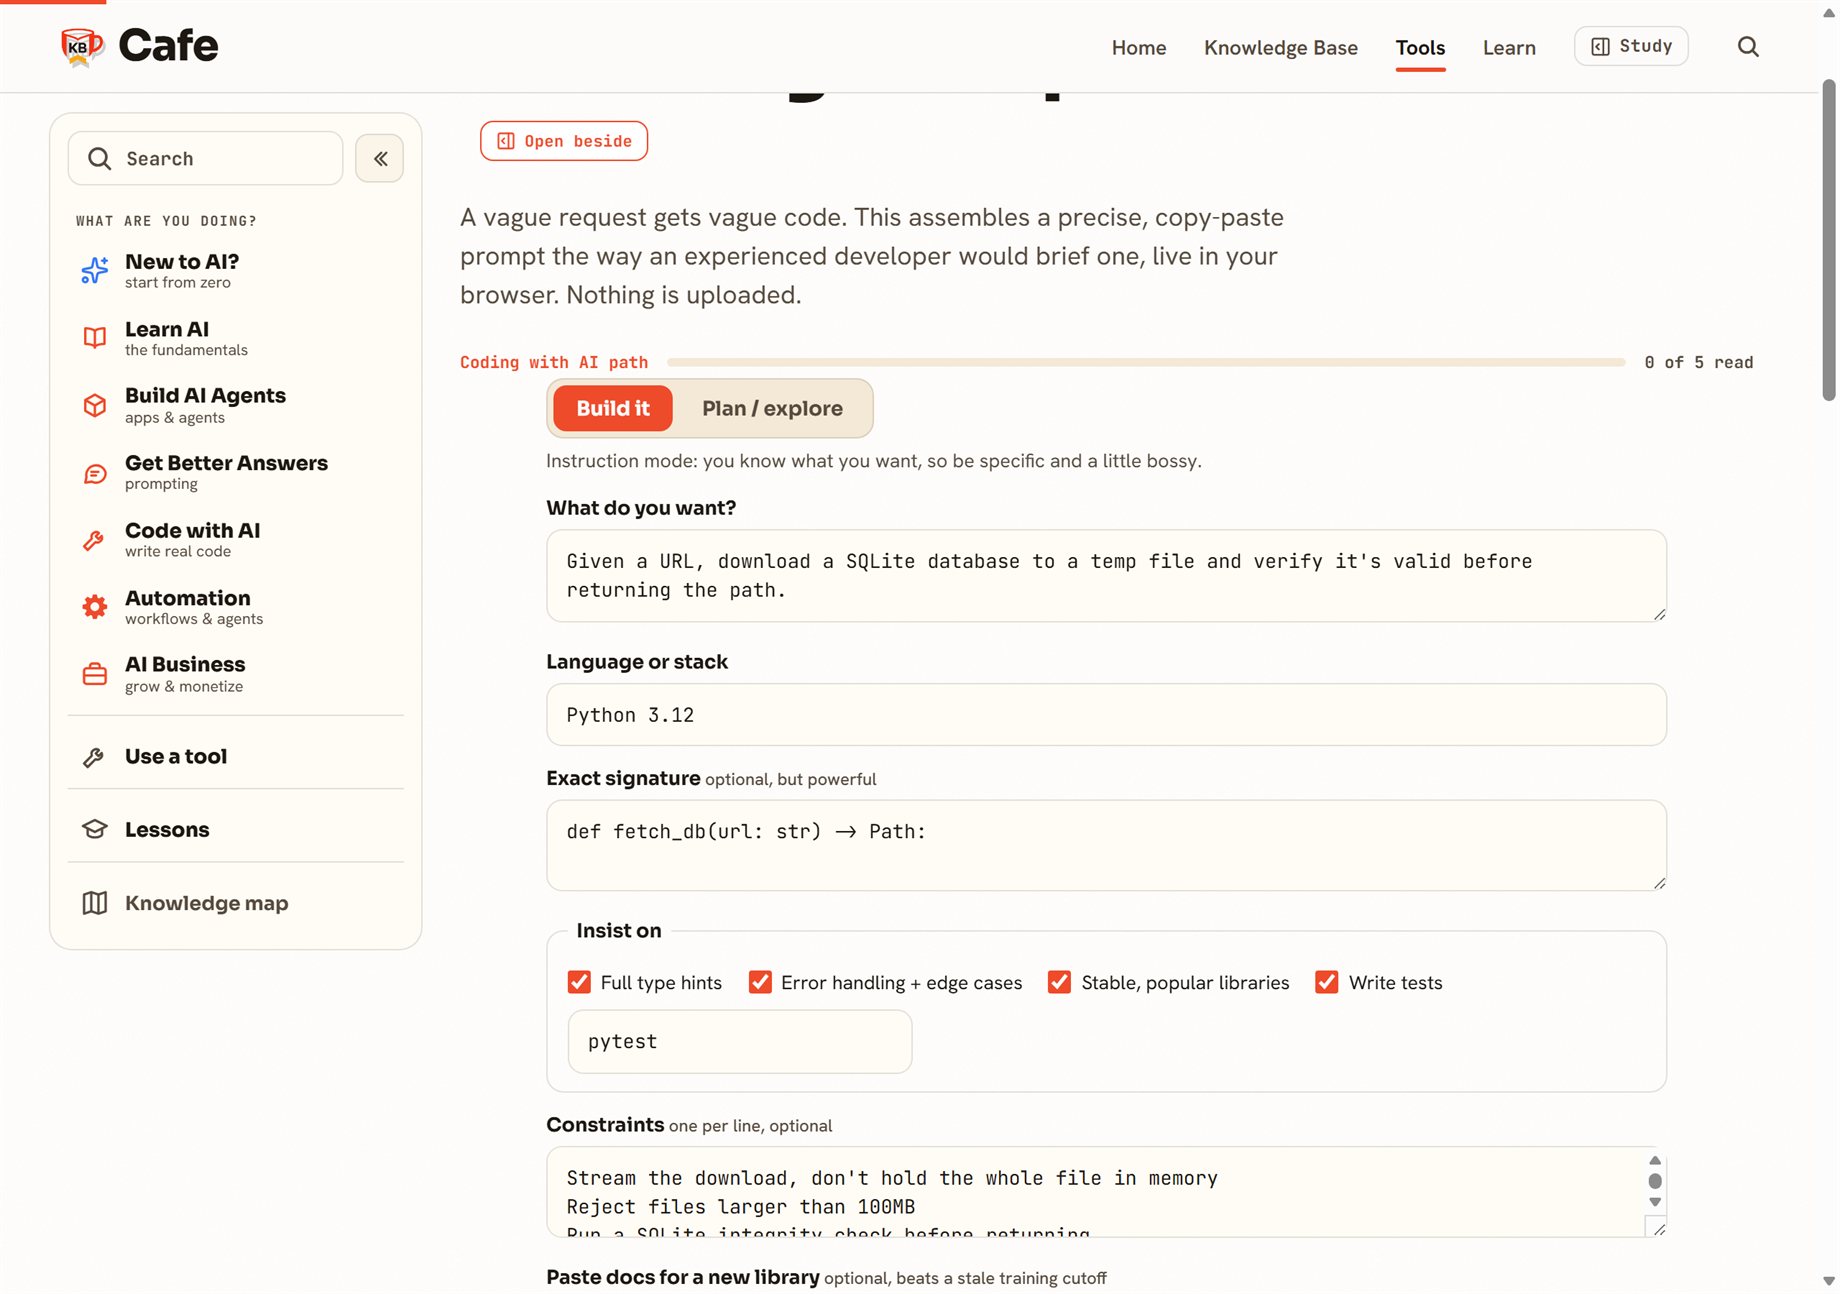Screen dimensions: 1840x1294
Task: Open site search magnifier in header
Action: 1747,47
